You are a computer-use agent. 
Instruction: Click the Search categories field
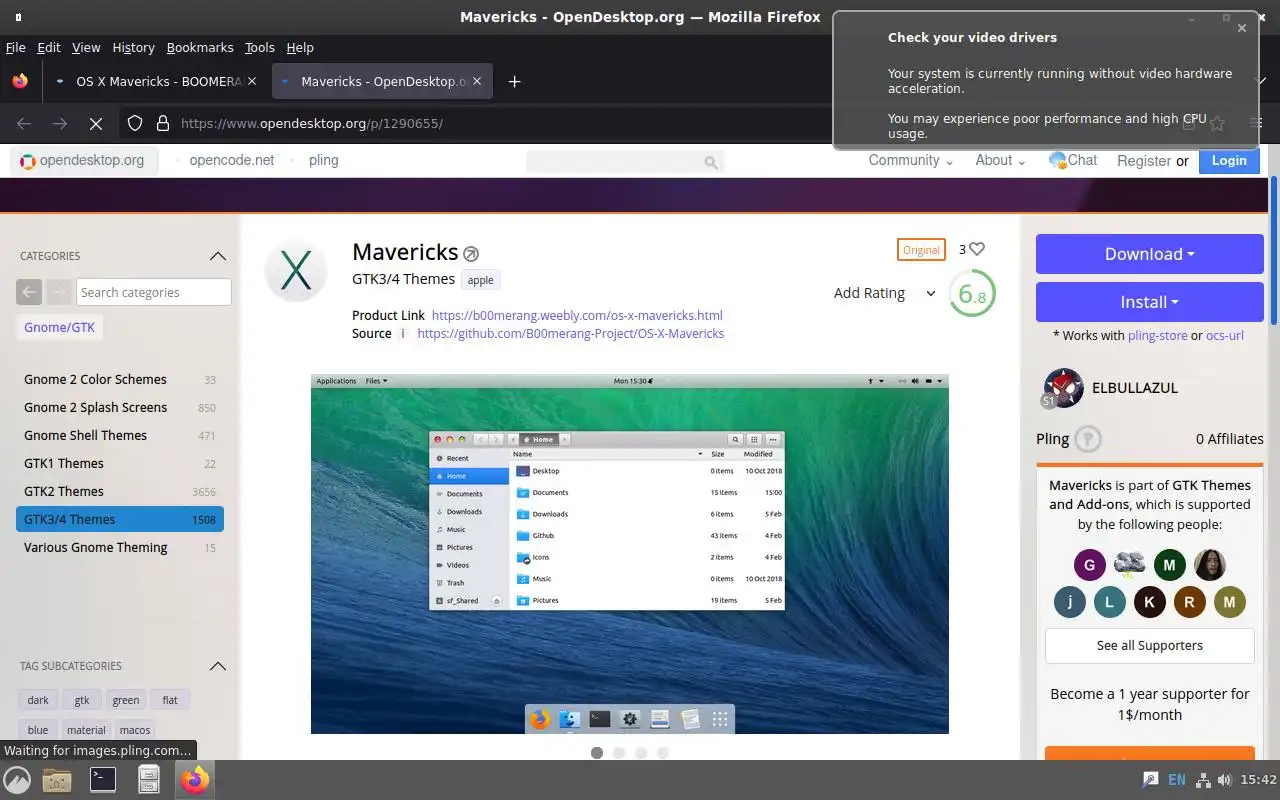[154, 292]
